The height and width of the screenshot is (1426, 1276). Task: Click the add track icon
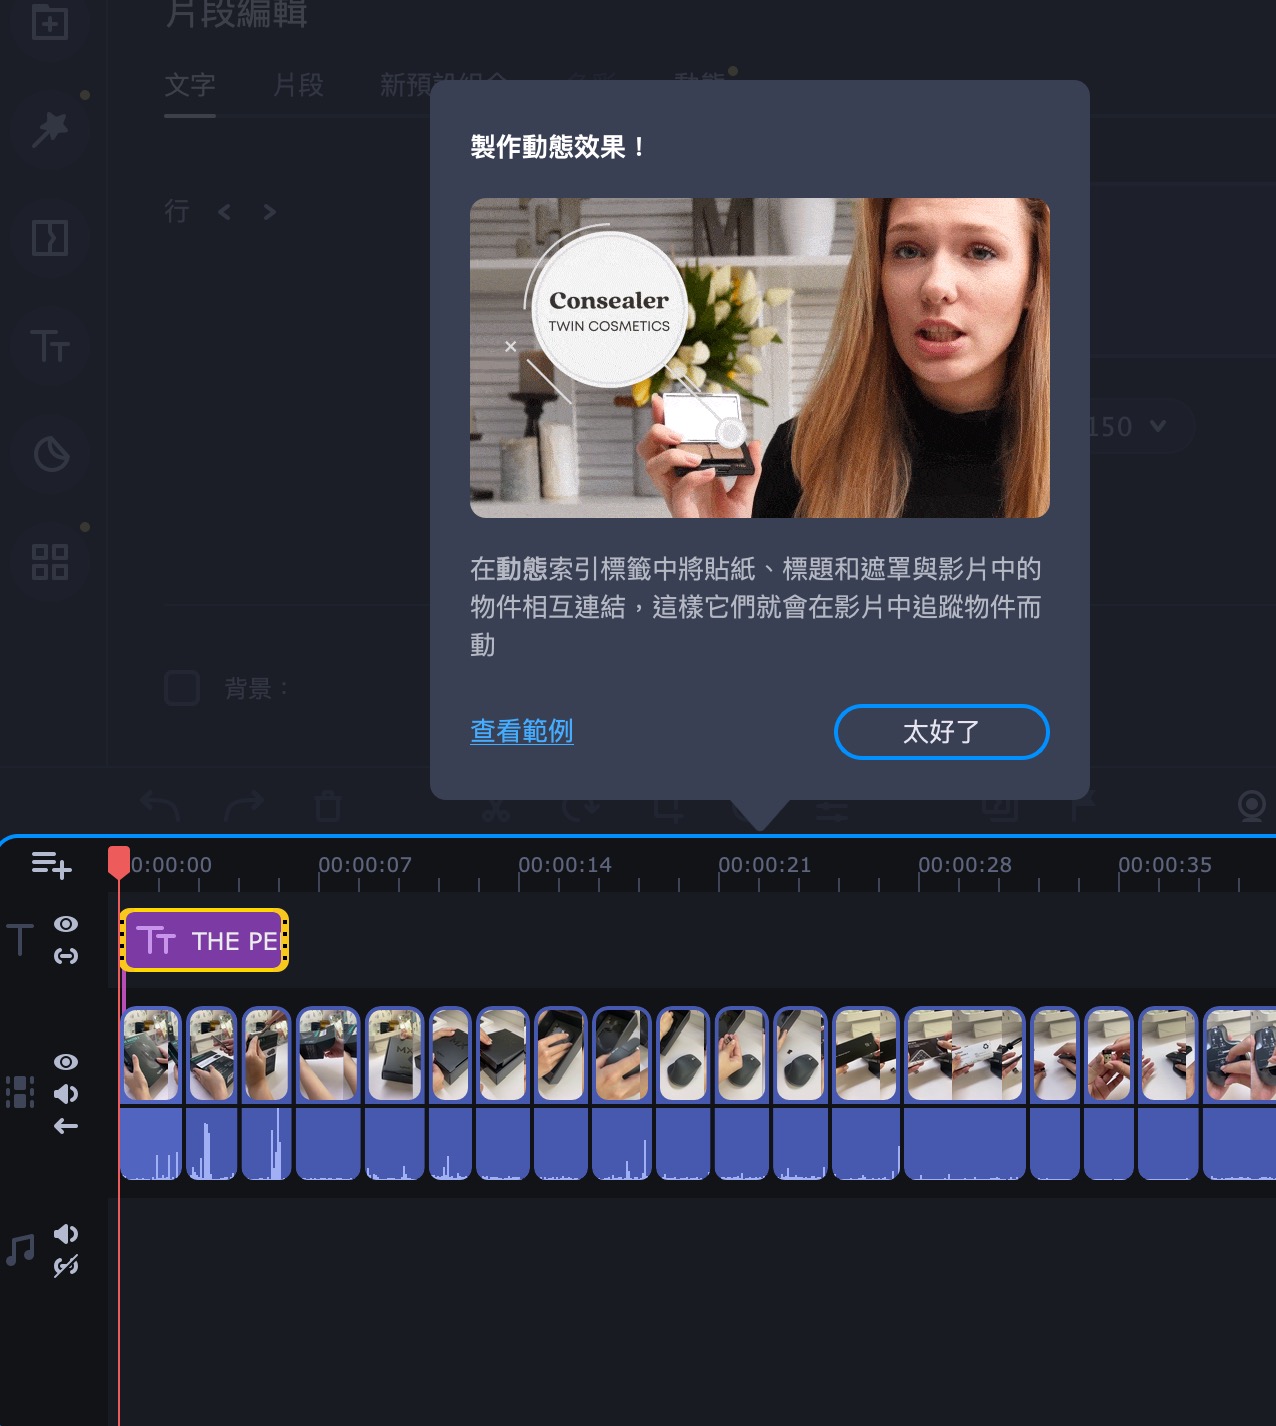tap(51, 864)
